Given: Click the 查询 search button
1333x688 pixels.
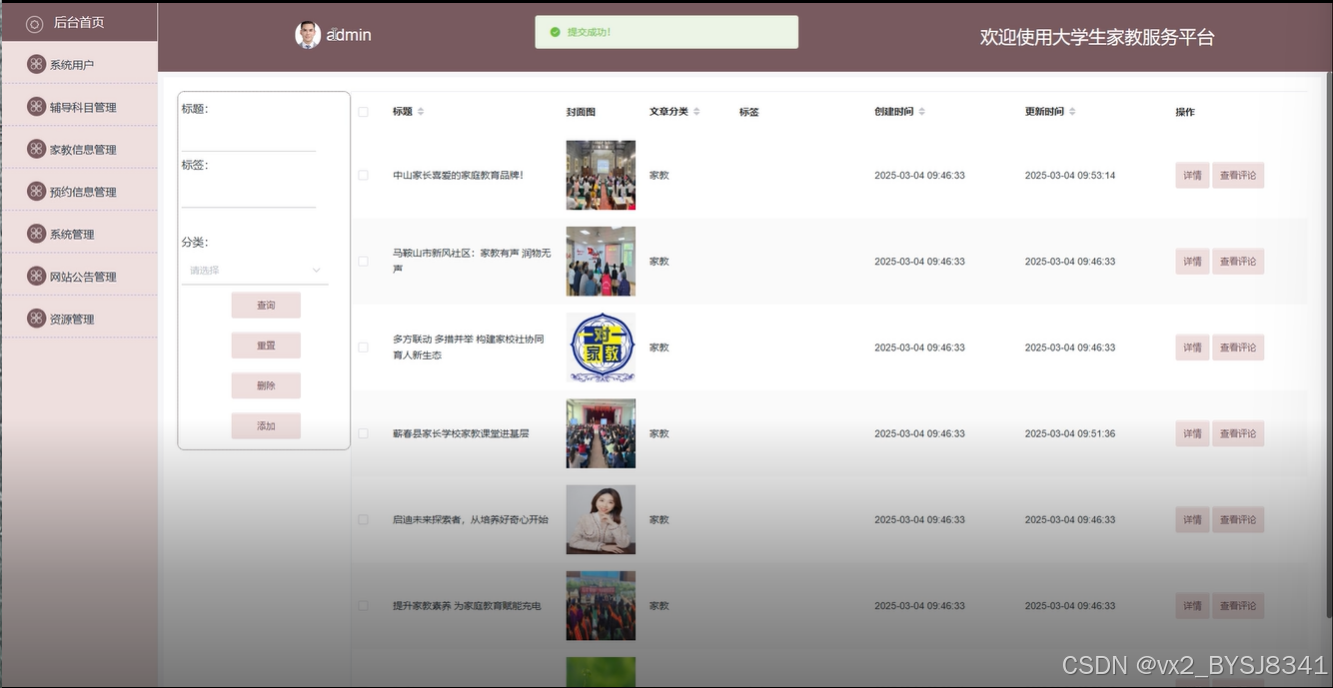Looking at the screenshot, I should click(x=266, y=305).
